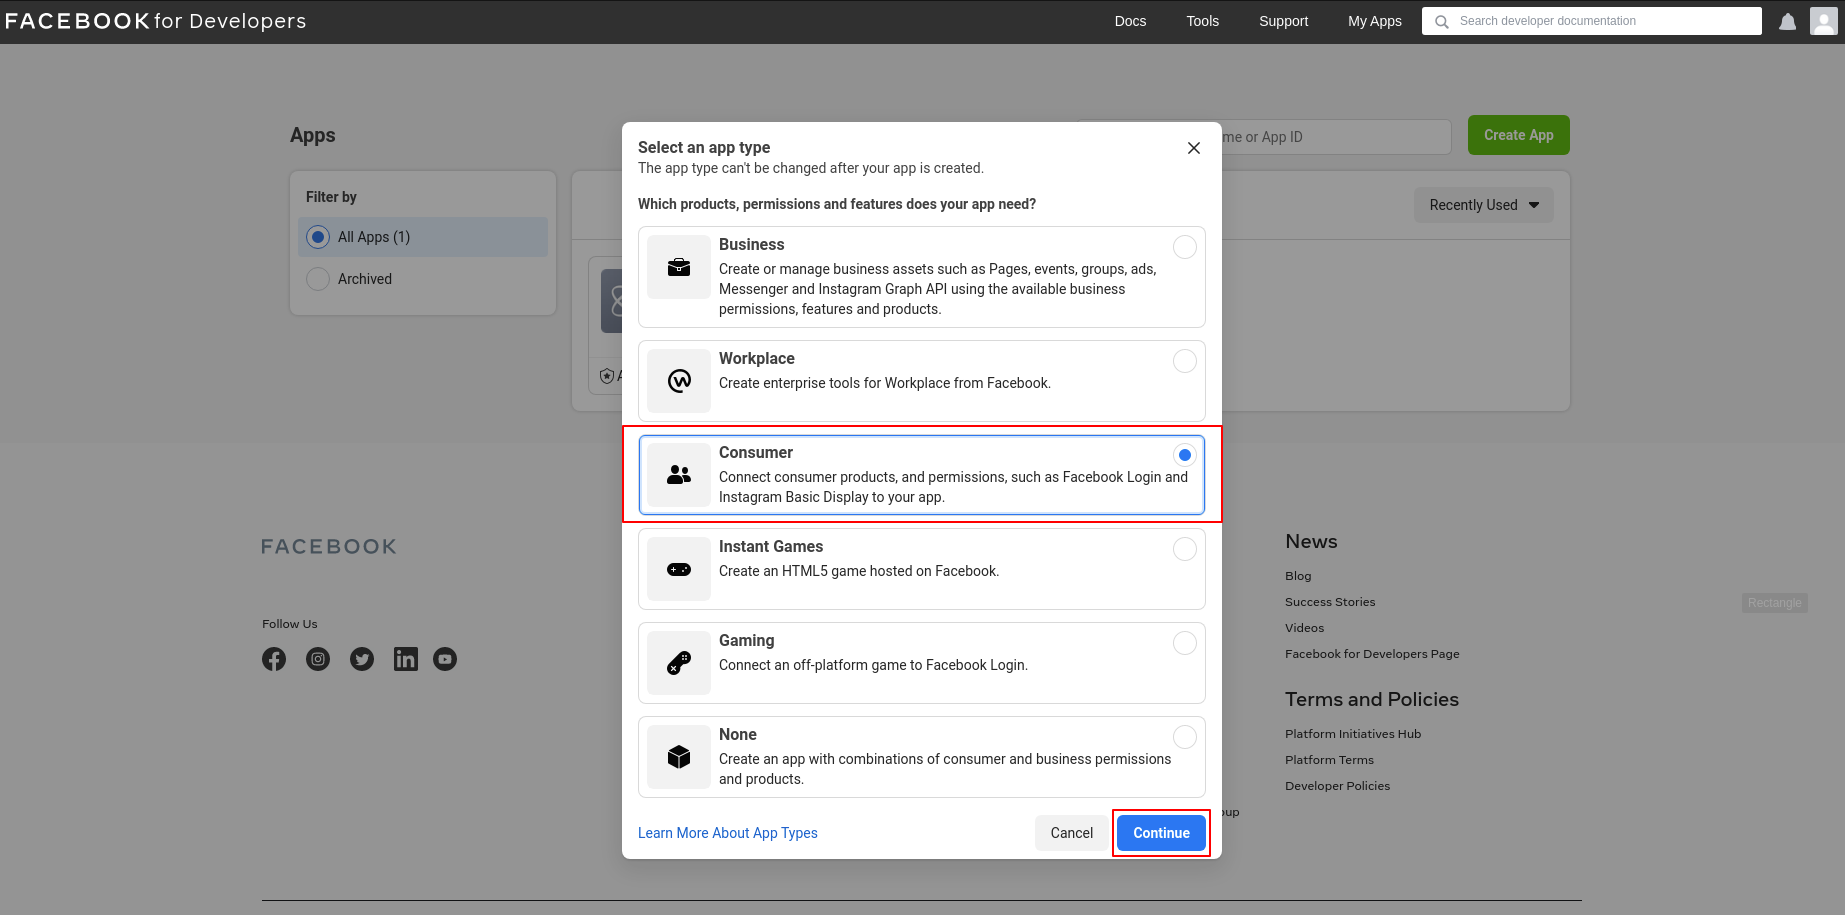Open the Platform Initiatives Hub link

[x=1353, y=734]
